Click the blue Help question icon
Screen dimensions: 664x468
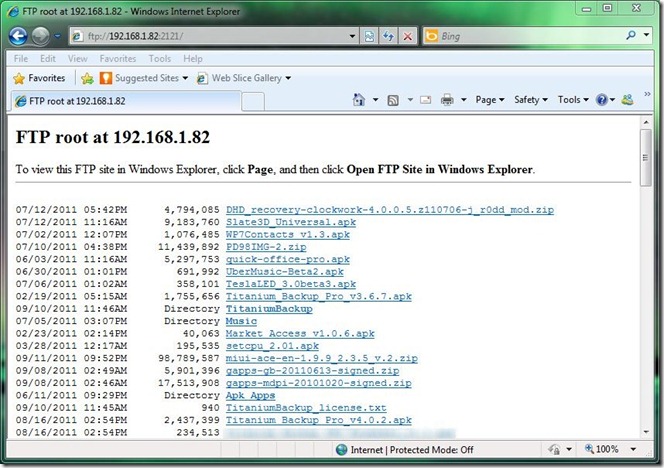coord(601,100)
